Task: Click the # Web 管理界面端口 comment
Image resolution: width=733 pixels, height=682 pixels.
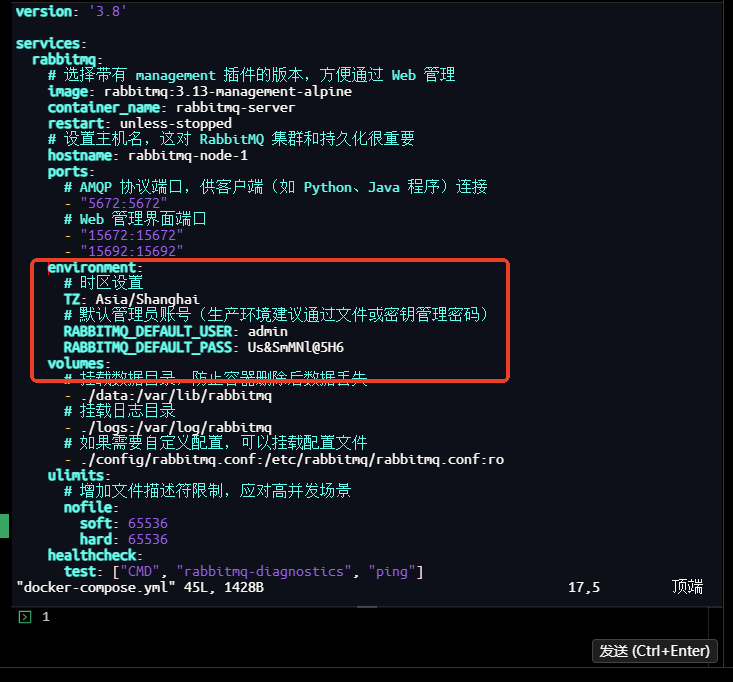Action: [135, 219]
